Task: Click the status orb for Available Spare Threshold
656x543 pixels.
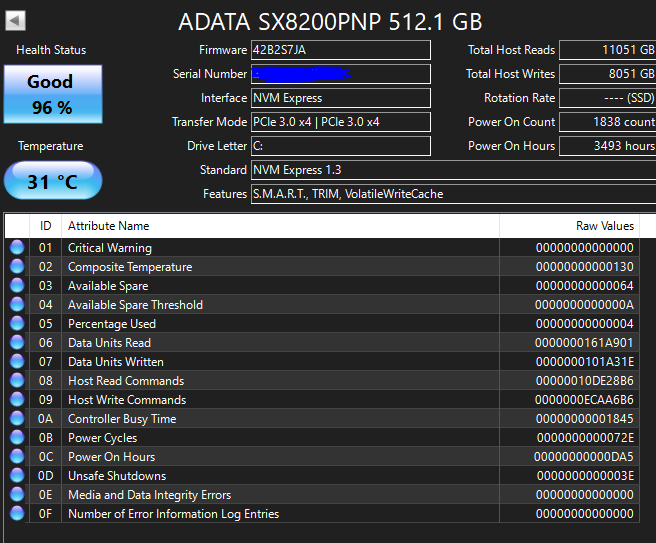Action: tap(17, 305)
